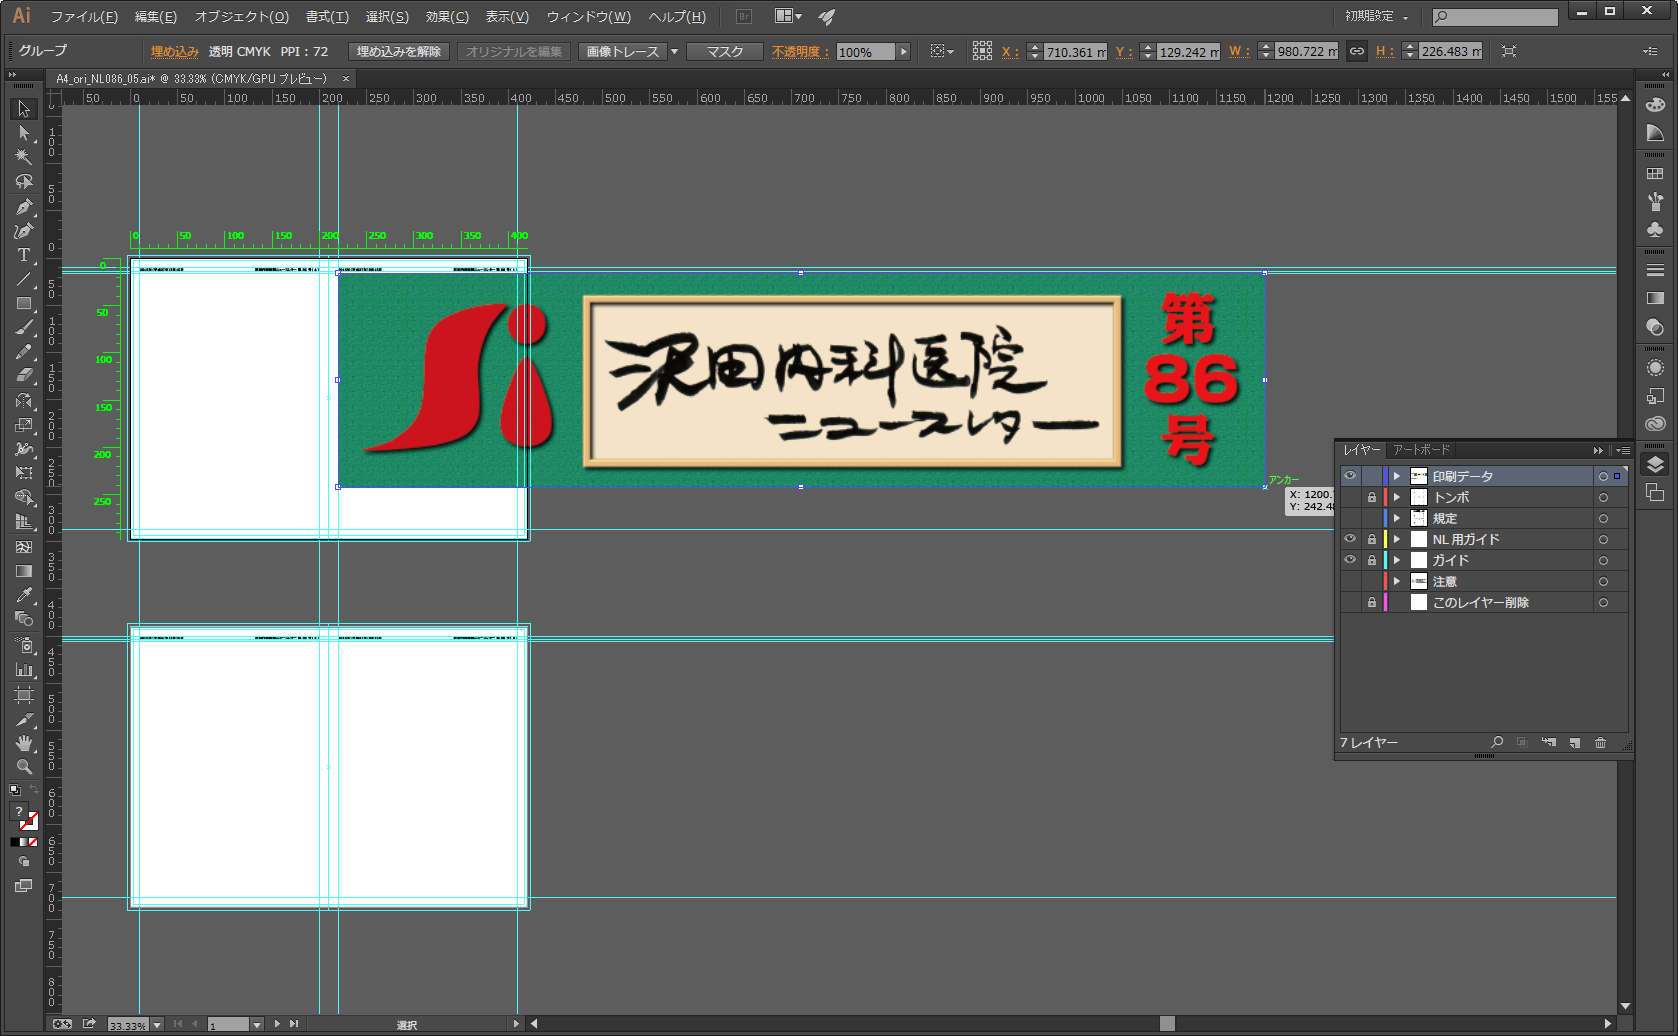The image size is (1678, 1036).
Task: Click the マスク button
Action: click(x=725, y=51)
